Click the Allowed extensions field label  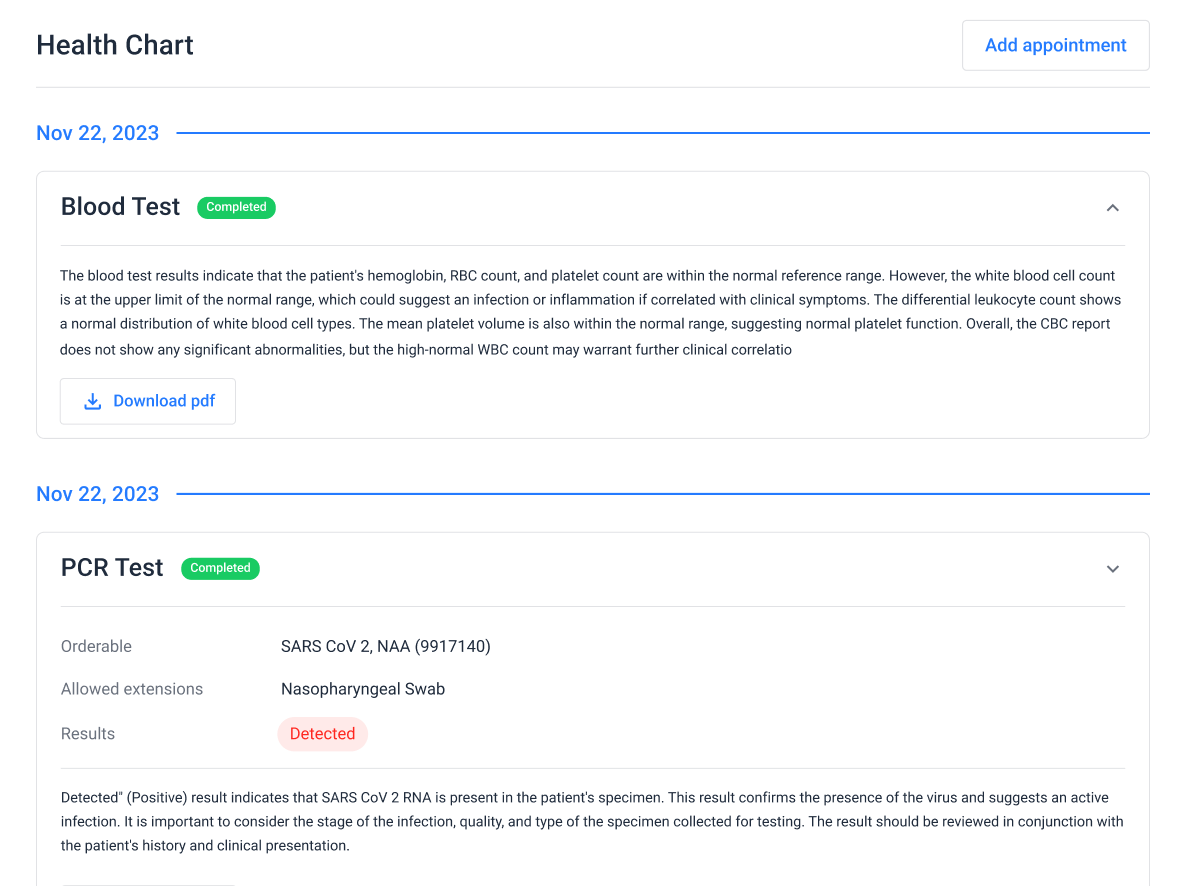coord(132,689)
